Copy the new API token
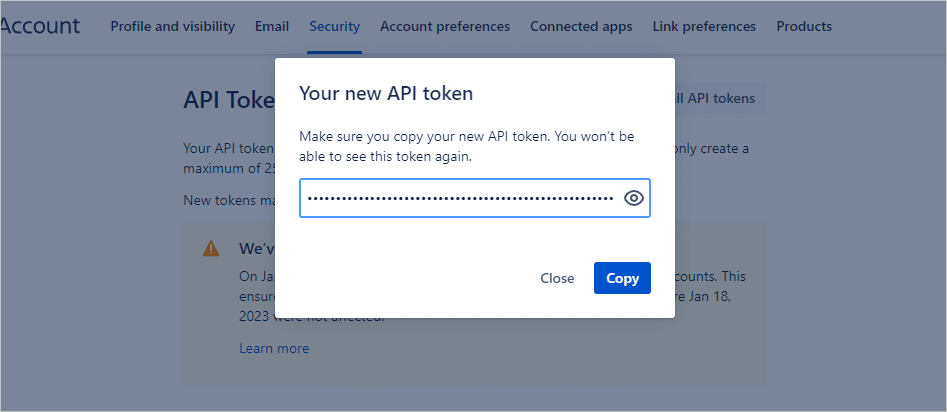 622,278
